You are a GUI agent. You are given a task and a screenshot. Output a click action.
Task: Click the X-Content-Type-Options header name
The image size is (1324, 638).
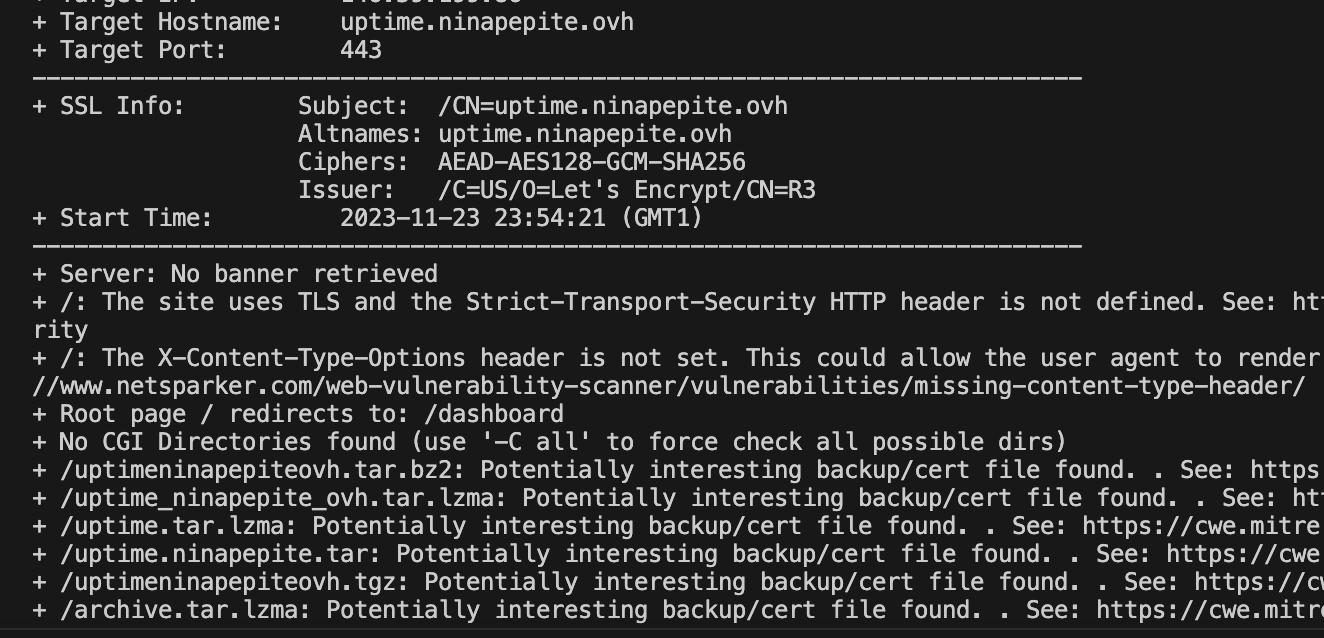pyautogui.click(x=312, y=357)
